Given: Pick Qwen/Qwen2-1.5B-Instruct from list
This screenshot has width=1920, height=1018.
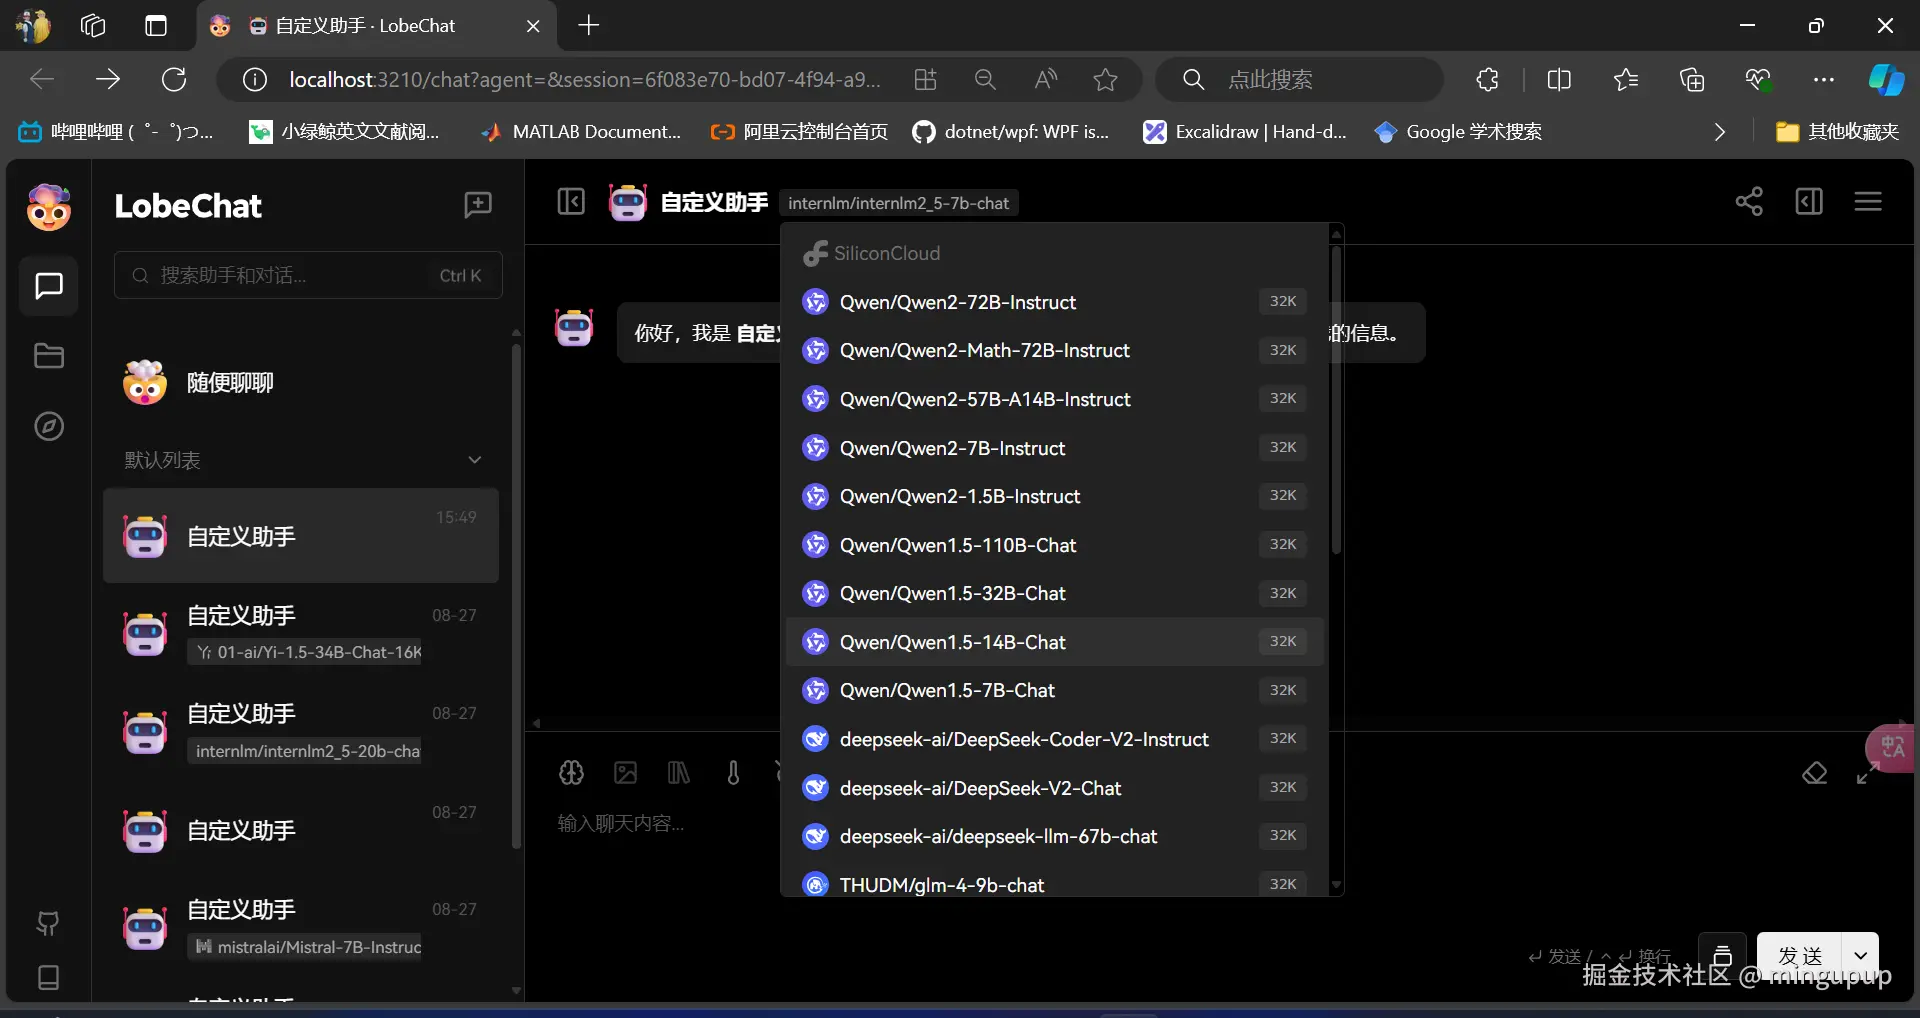Looking at the screenshot, I should click(x=1055, y=496).
